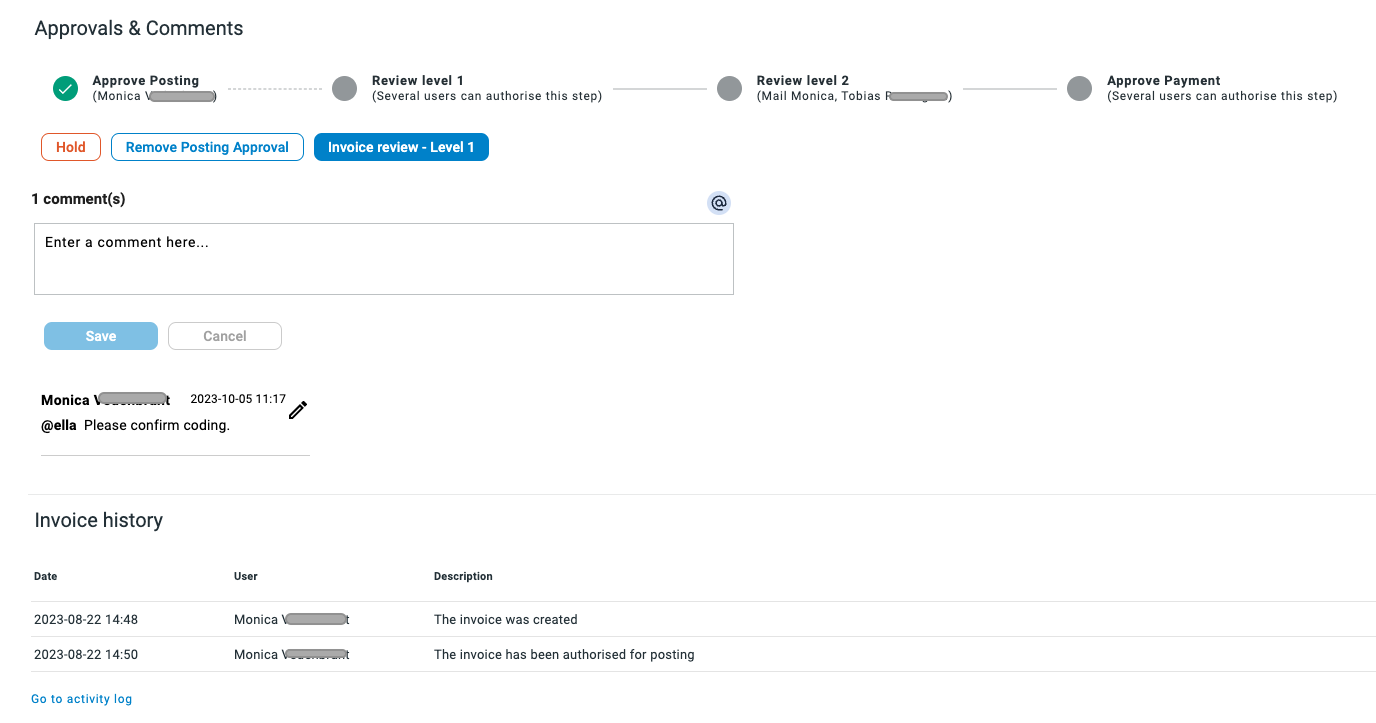The height and width of the screenshot is (723, 1376).
Task: Edit Monica's comment with the pencil icon
Action: click(298, 410)
